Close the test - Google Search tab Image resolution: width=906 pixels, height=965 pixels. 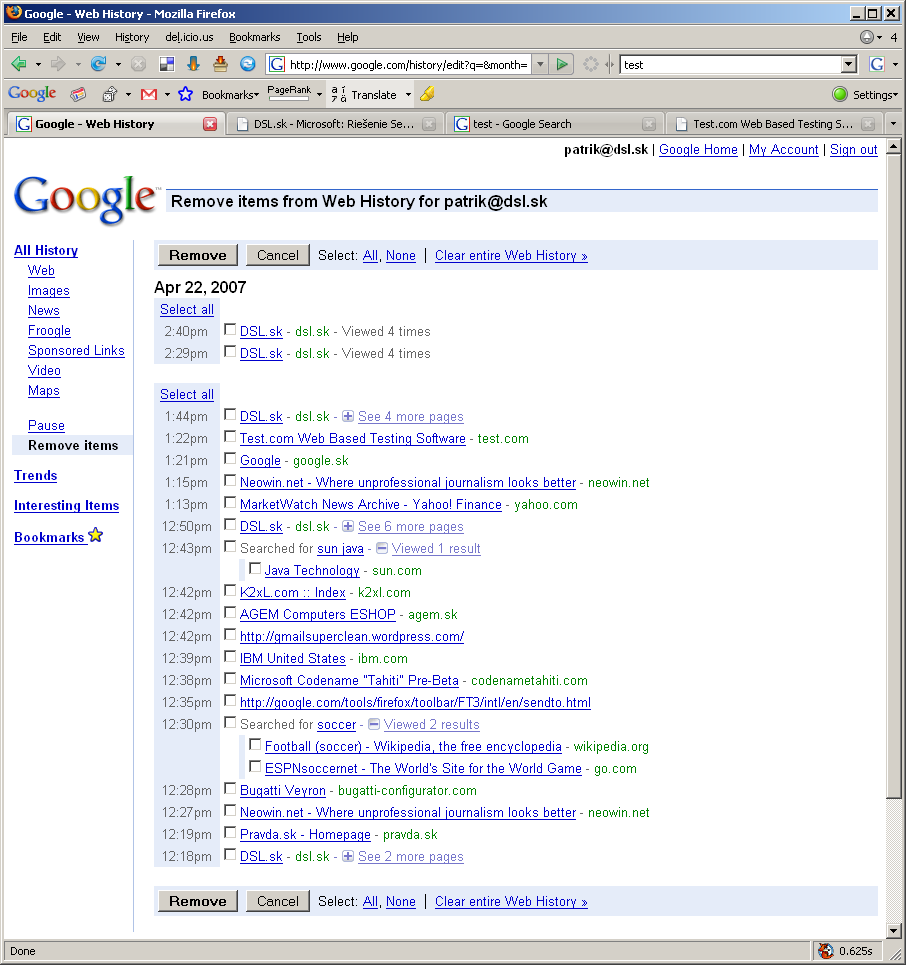(649, 124)
